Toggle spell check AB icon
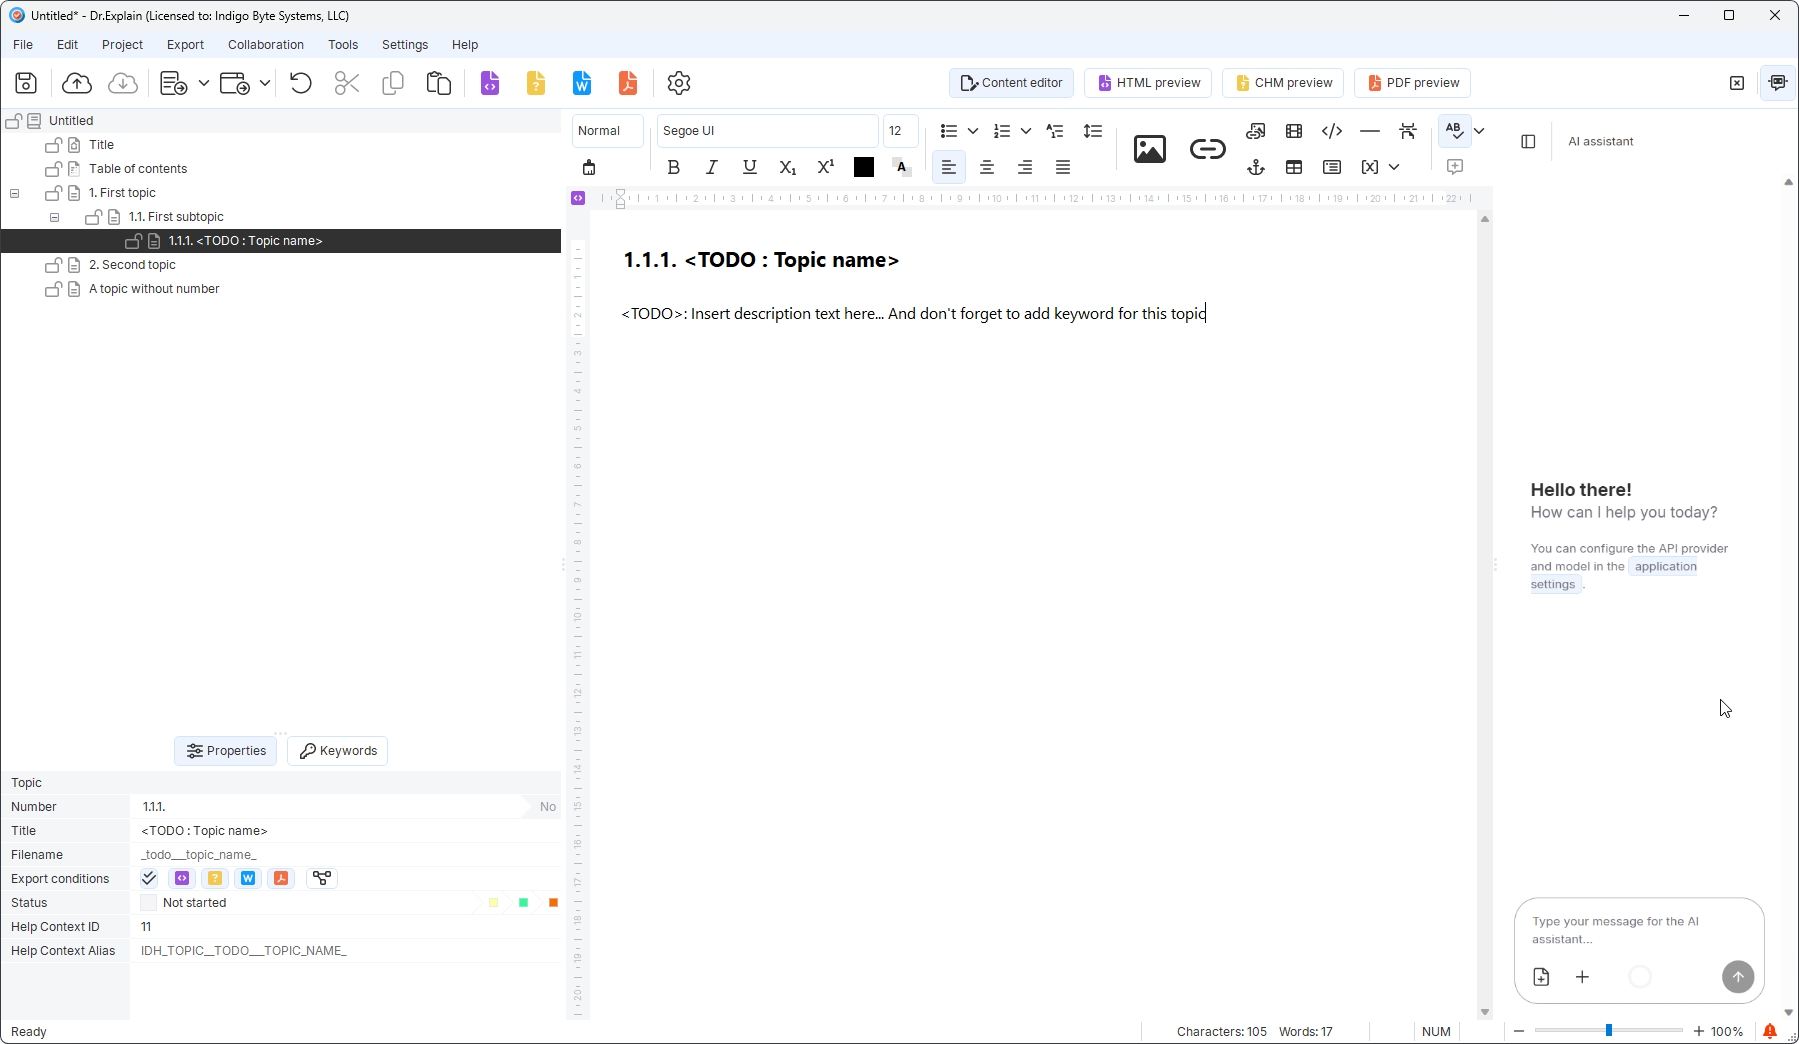Image resolution: width=1799 pixels, height=1044 pixels. coord(1455,131)
